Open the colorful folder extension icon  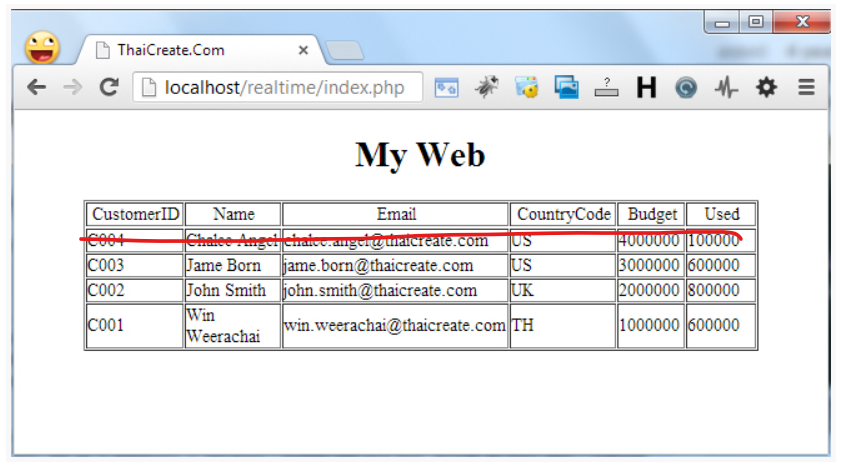click(527, 87)
